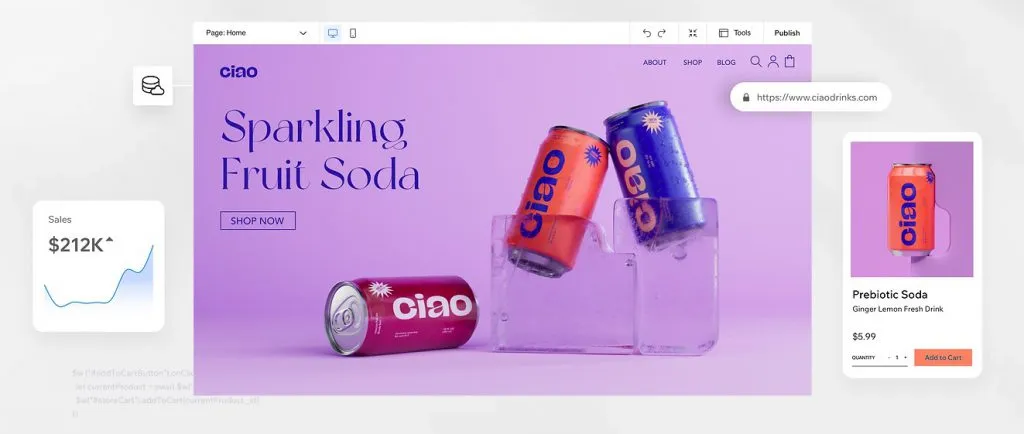Click the Add to Cart button
This screenshot has width=1024, height=434.
pyautogui.click(x=943, y=358)
